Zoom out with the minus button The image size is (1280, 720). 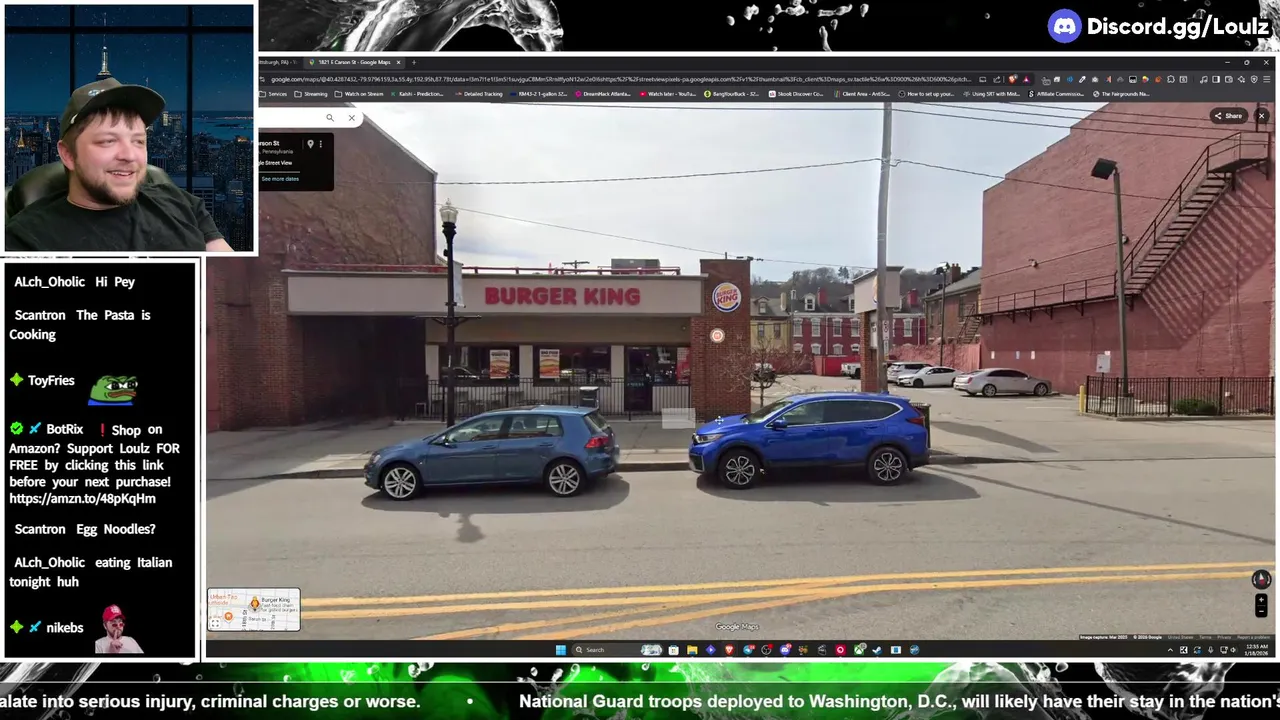click(1261, 611)
